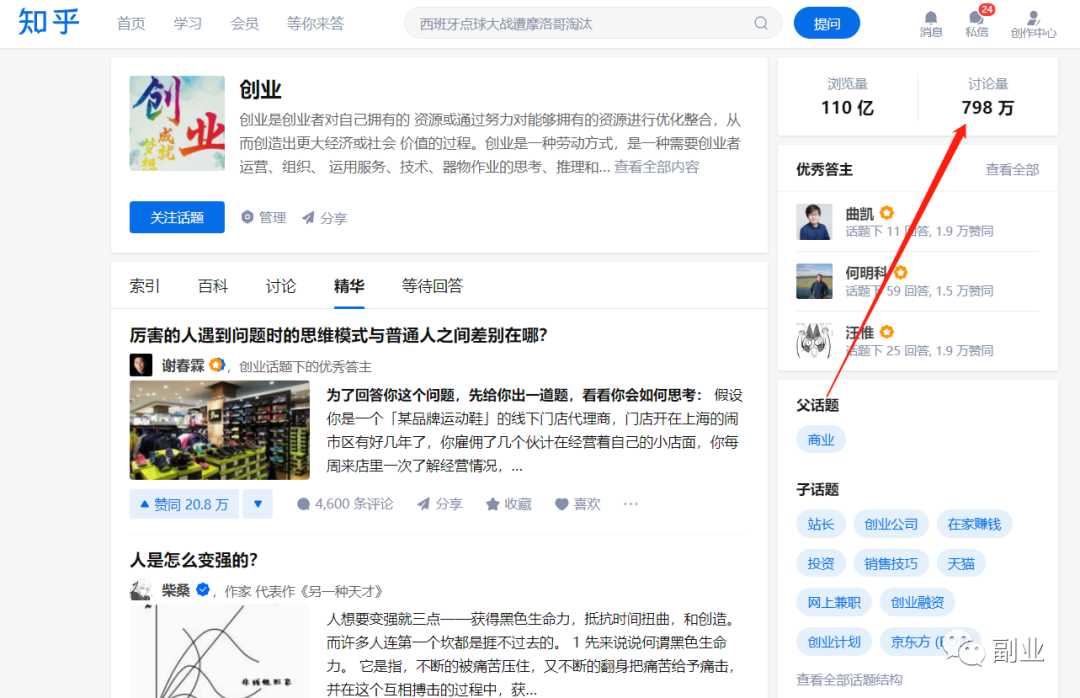Click the search input field
This screenshot has width=1080, height=698.
pos(580,23)
